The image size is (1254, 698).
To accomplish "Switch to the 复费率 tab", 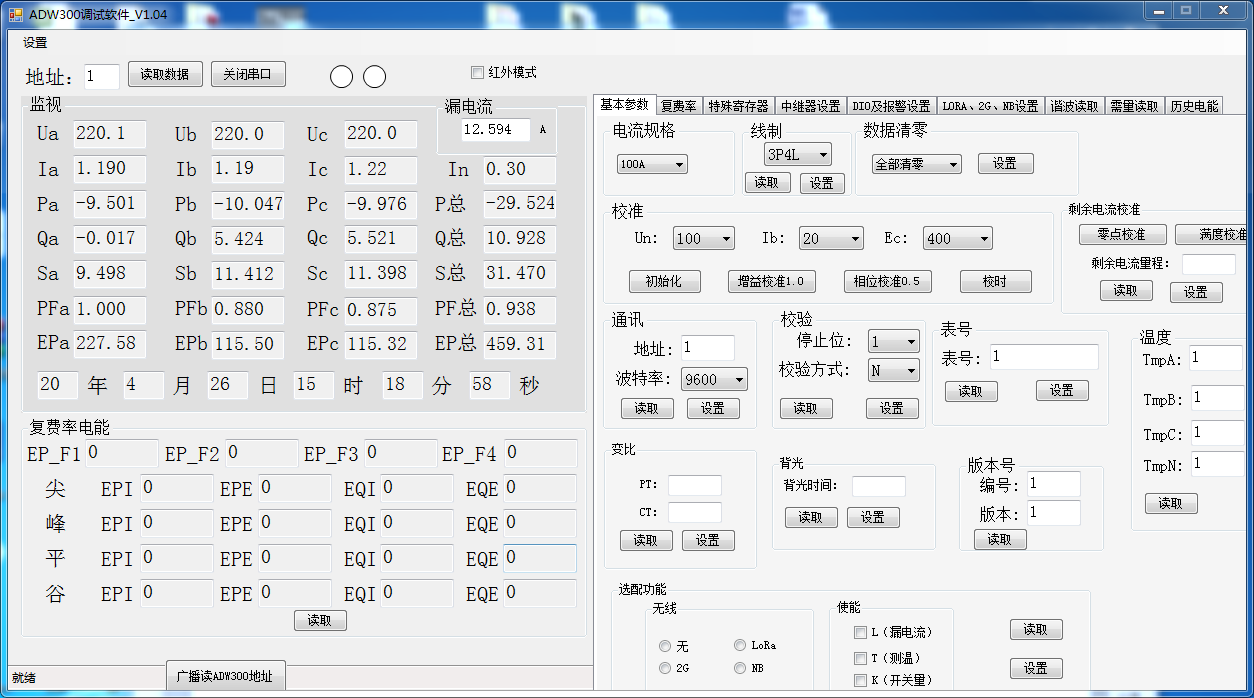I will (678, 106).
